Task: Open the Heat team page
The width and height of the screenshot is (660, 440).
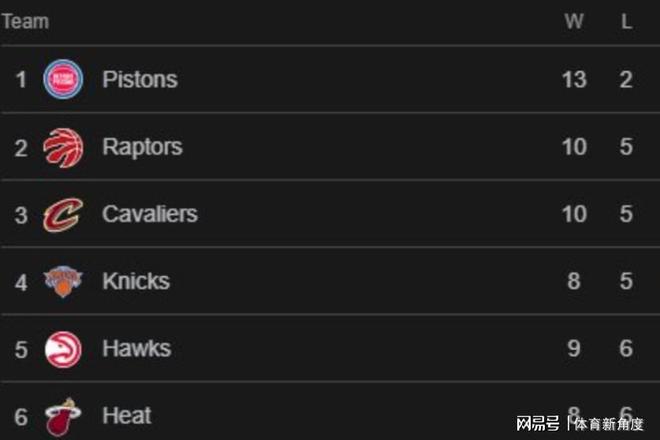Action: click(x=125, y=415)
